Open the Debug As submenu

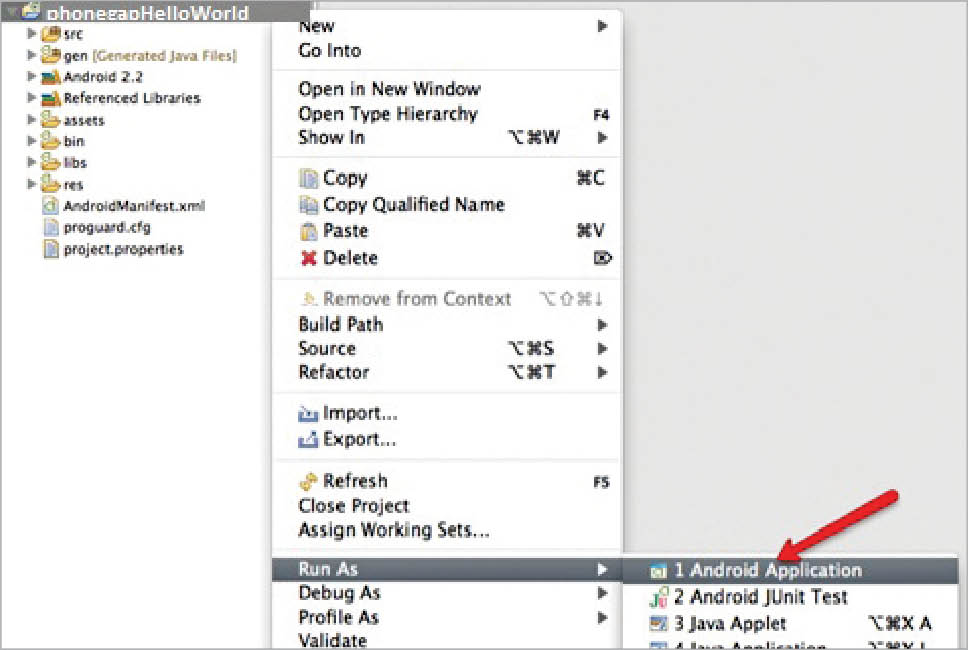[339, 593]
